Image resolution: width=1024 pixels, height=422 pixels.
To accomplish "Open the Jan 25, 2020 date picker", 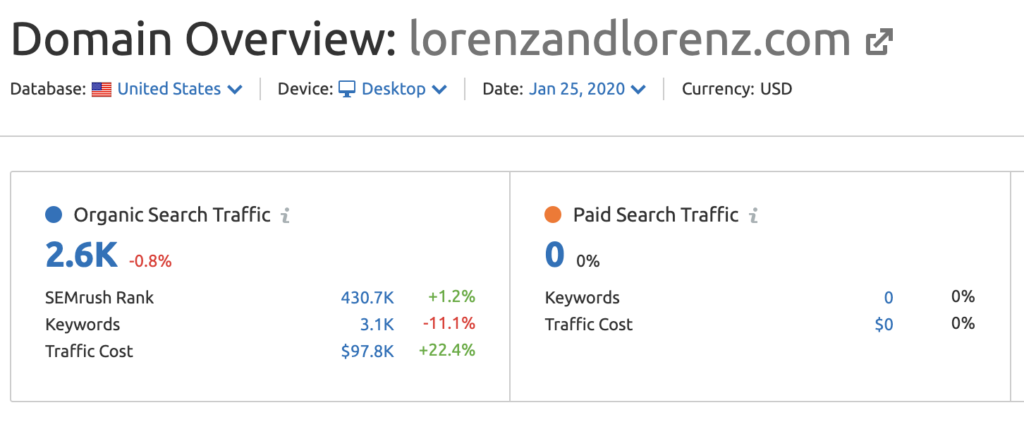I will pyautogui.click(x=586, y=89).
